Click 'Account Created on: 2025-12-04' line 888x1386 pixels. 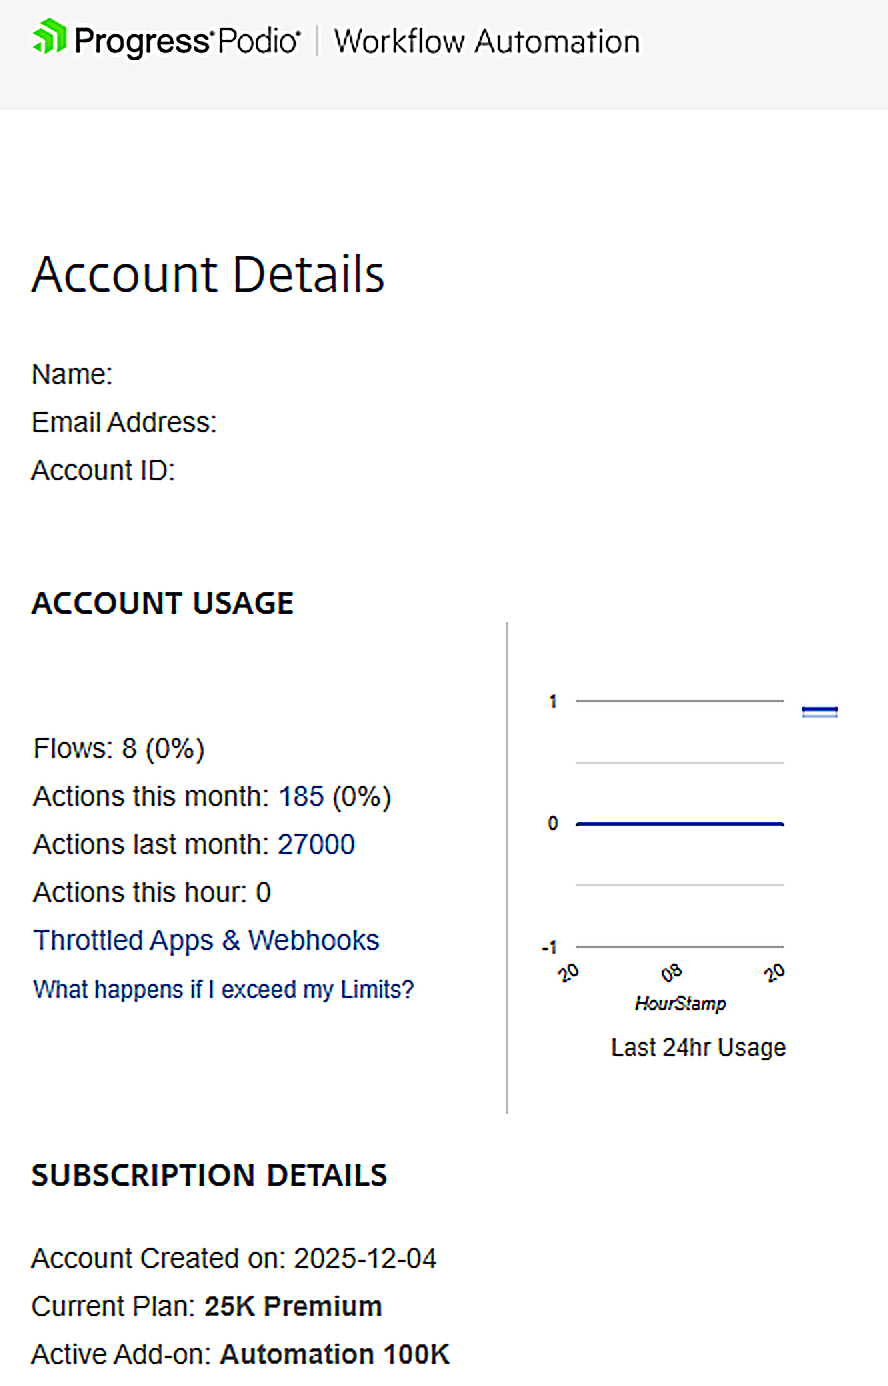point(234,1258)
